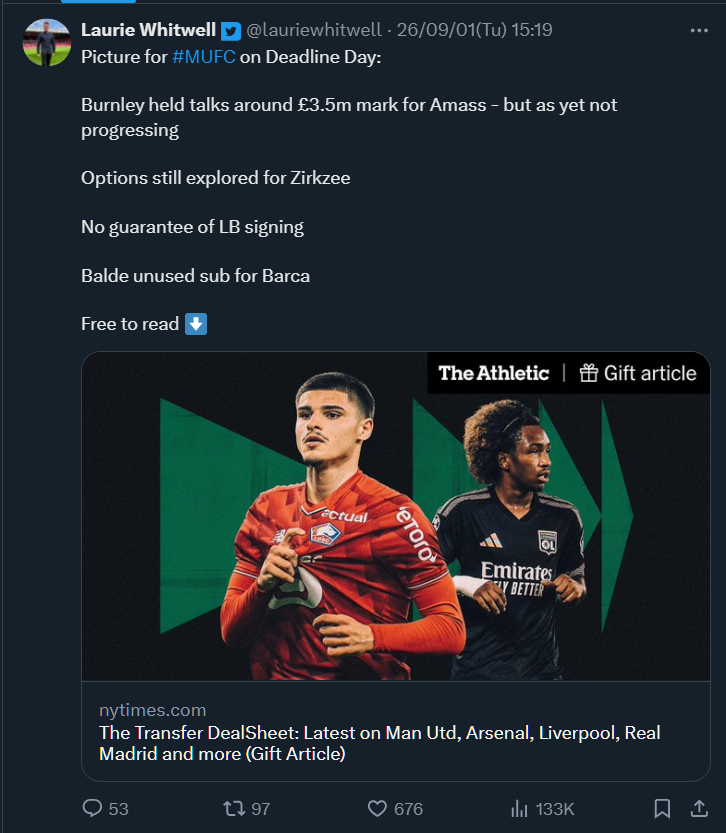Click the down arrow emoji after Free to read
The image size is (726, 833).
click(x=196, y=324)
